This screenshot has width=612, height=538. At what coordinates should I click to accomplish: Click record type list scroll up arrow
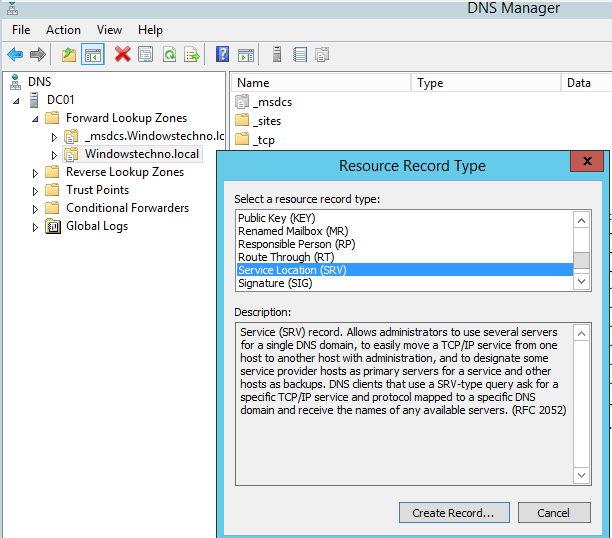[581, 221]
